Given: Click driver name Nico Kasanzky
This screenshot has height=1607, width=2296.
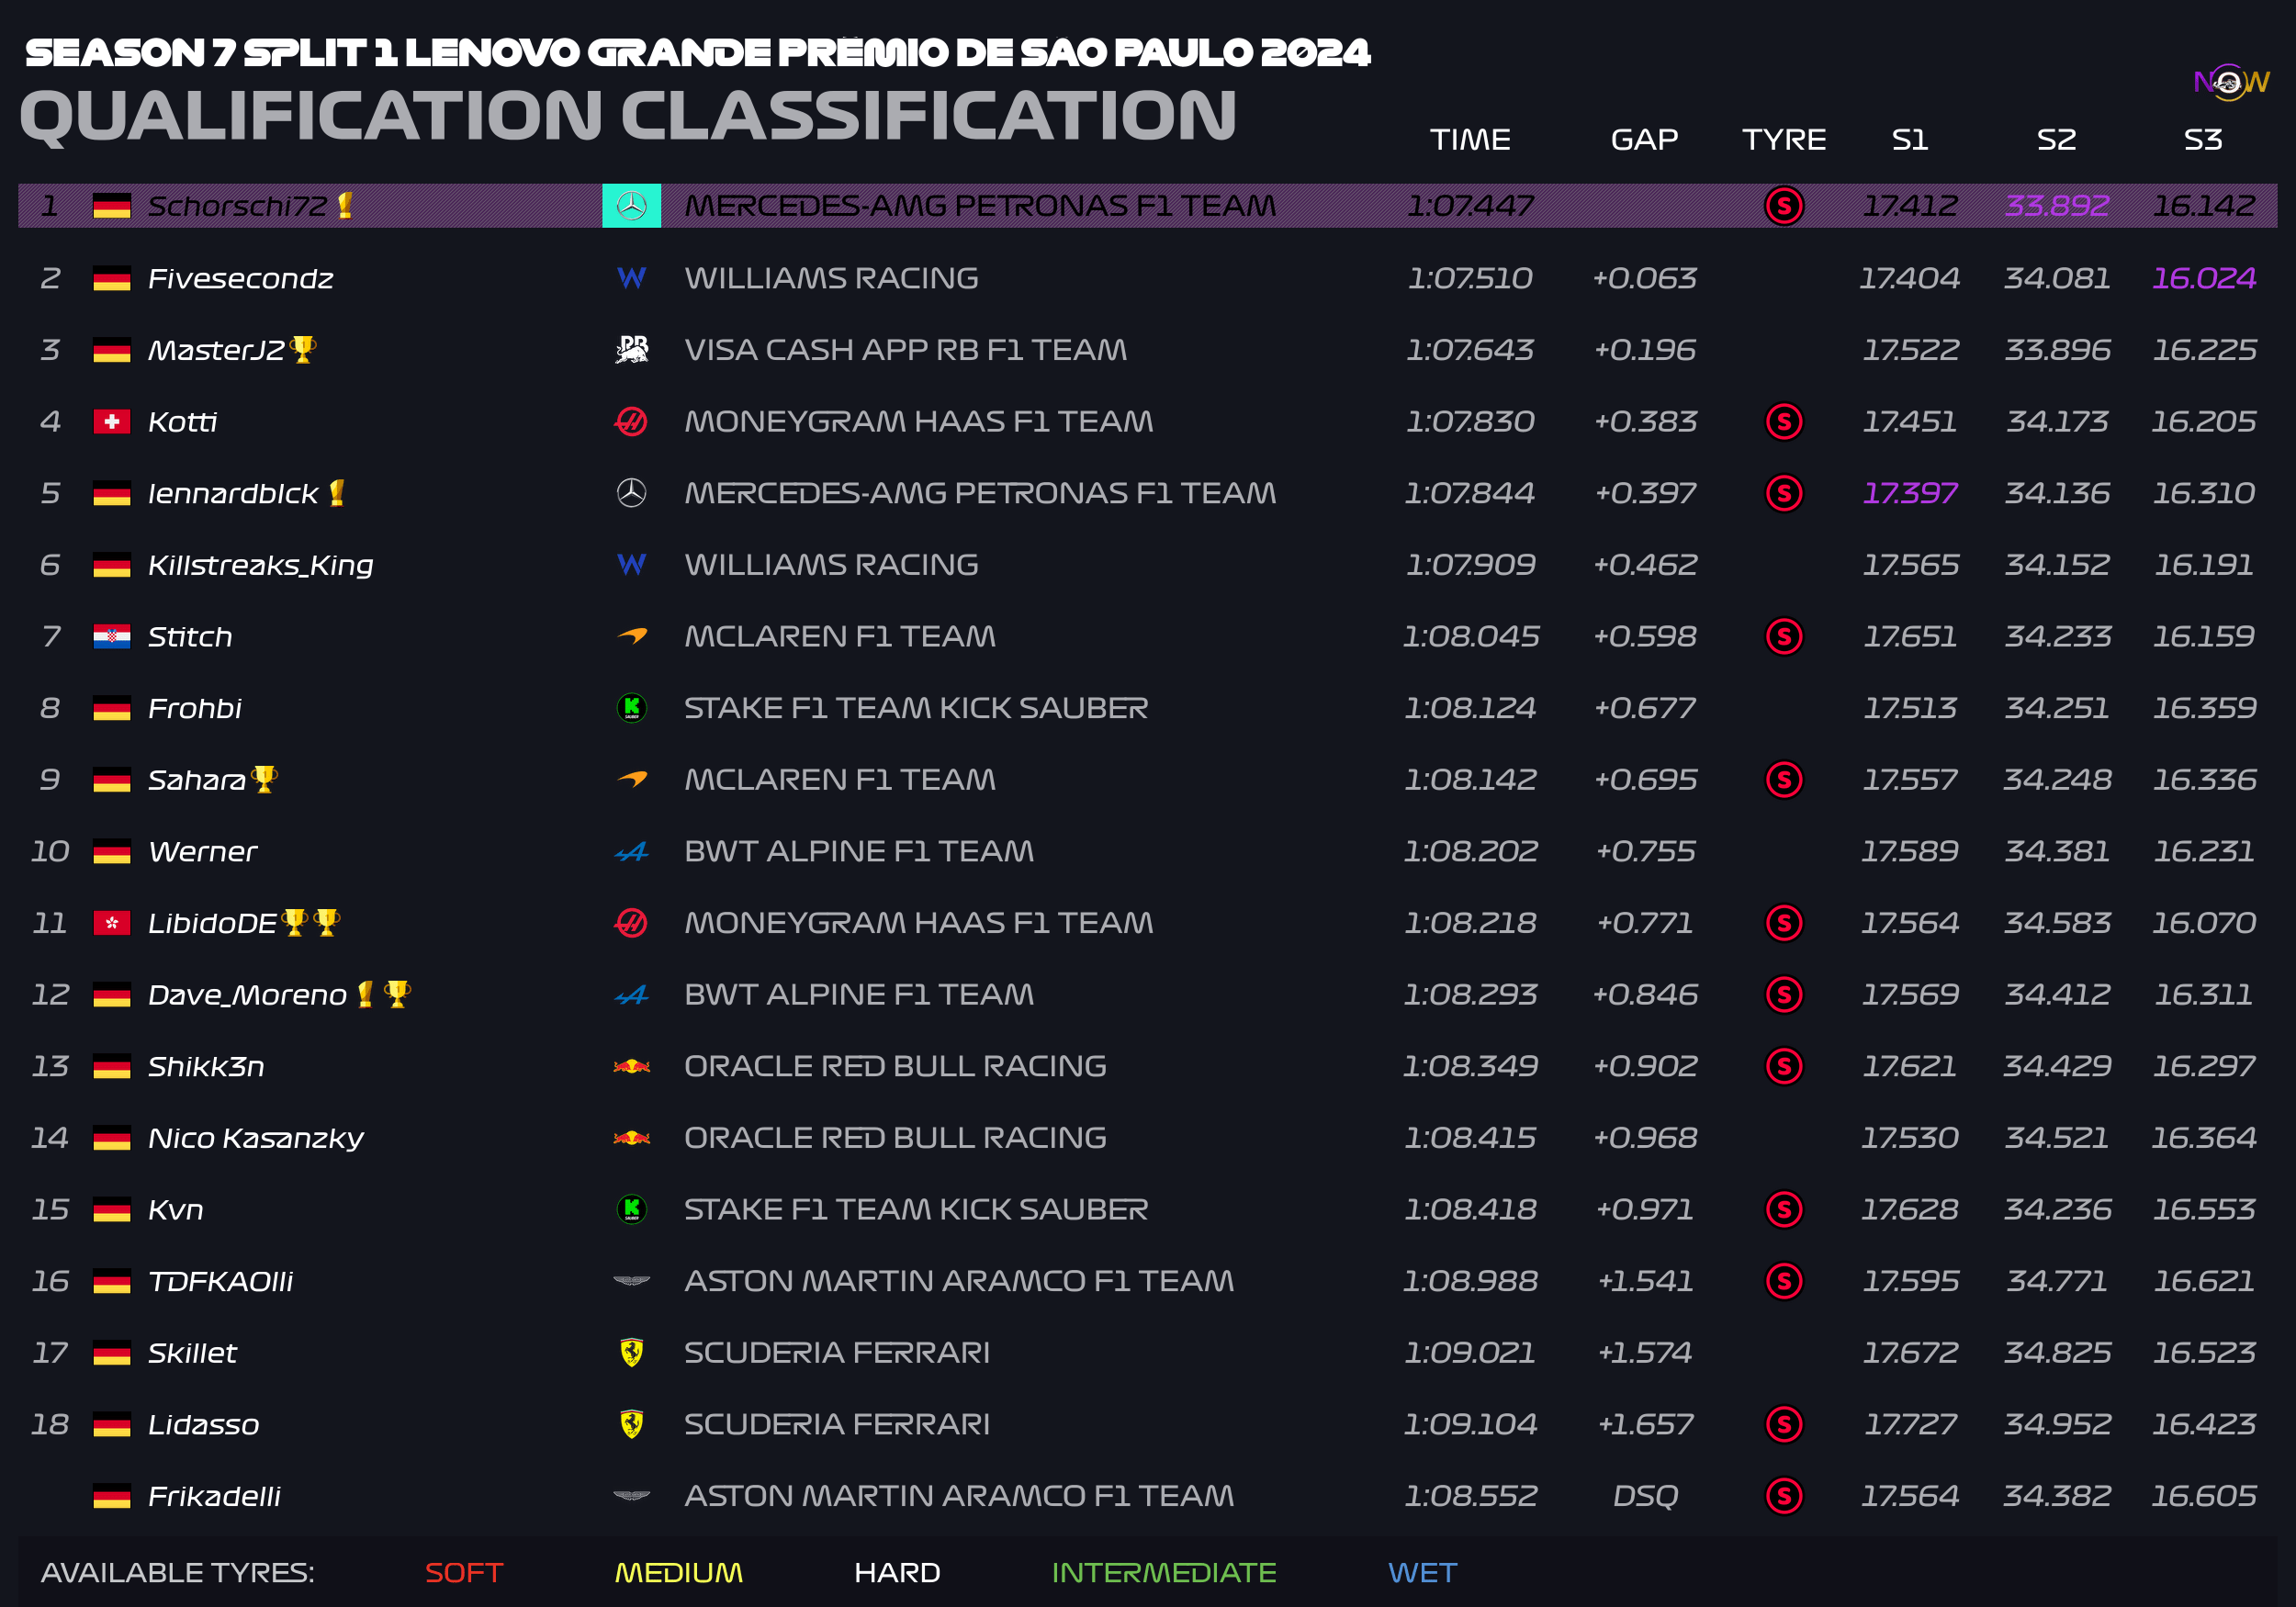Looking at the screenshot, I should pos(256,1138).
